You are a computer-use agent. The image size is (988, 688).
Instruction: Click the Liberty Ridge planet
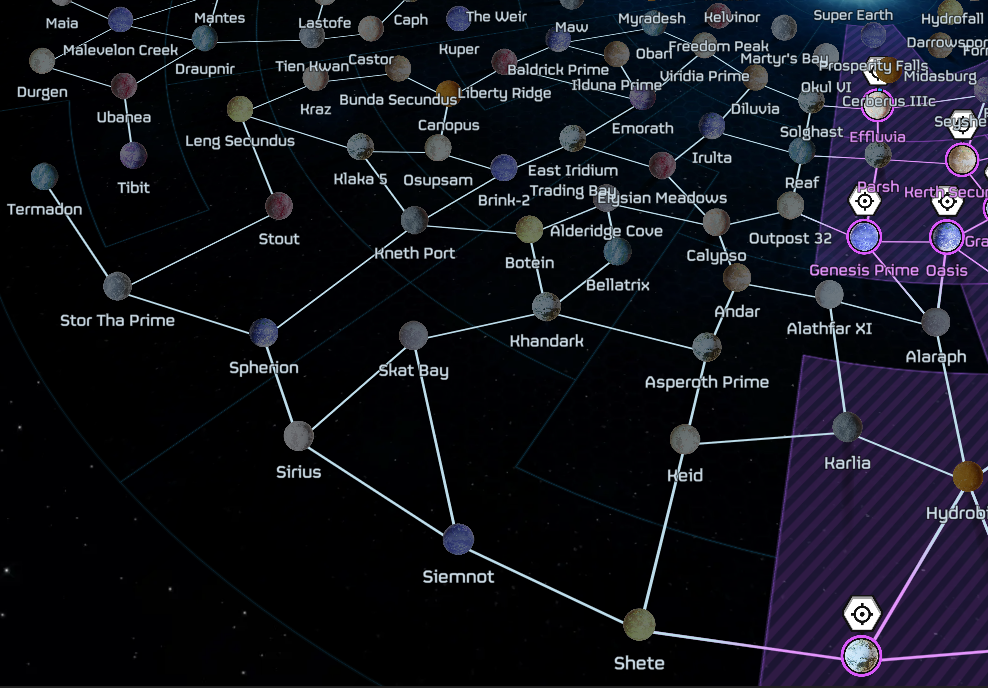coord(504,61)
